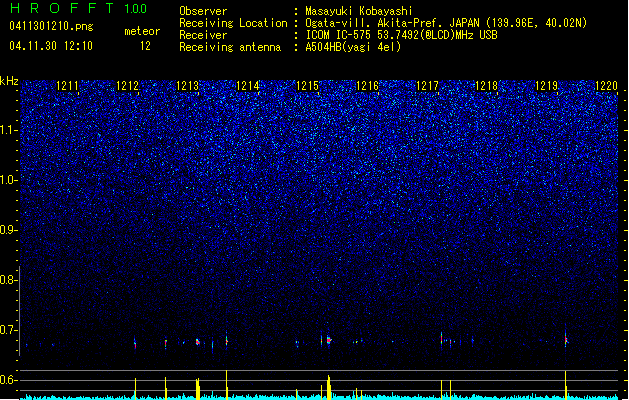Click the 1216 time marker label
The width and height of the screenshot is (629, 400).
point(367,86)
